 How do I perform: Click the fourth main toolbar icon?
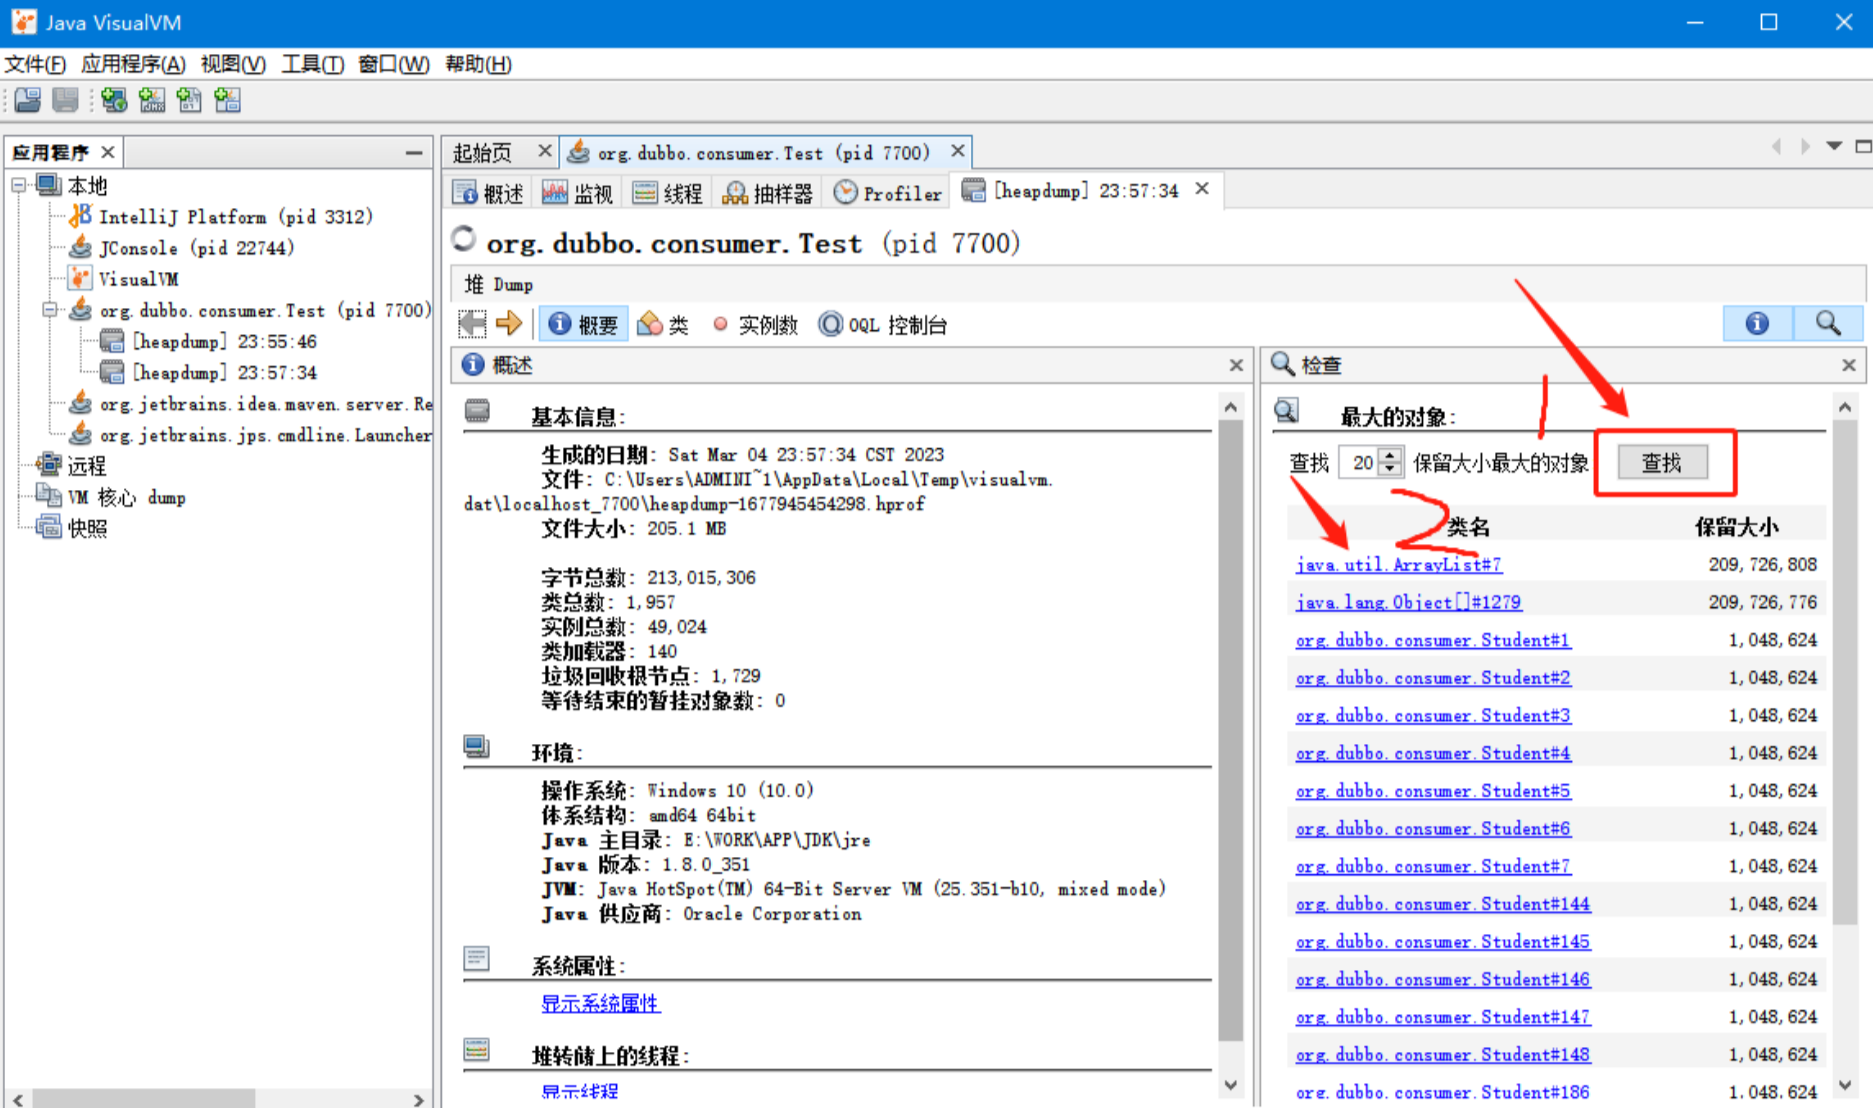pyautogui.click(x=152, y=100)
